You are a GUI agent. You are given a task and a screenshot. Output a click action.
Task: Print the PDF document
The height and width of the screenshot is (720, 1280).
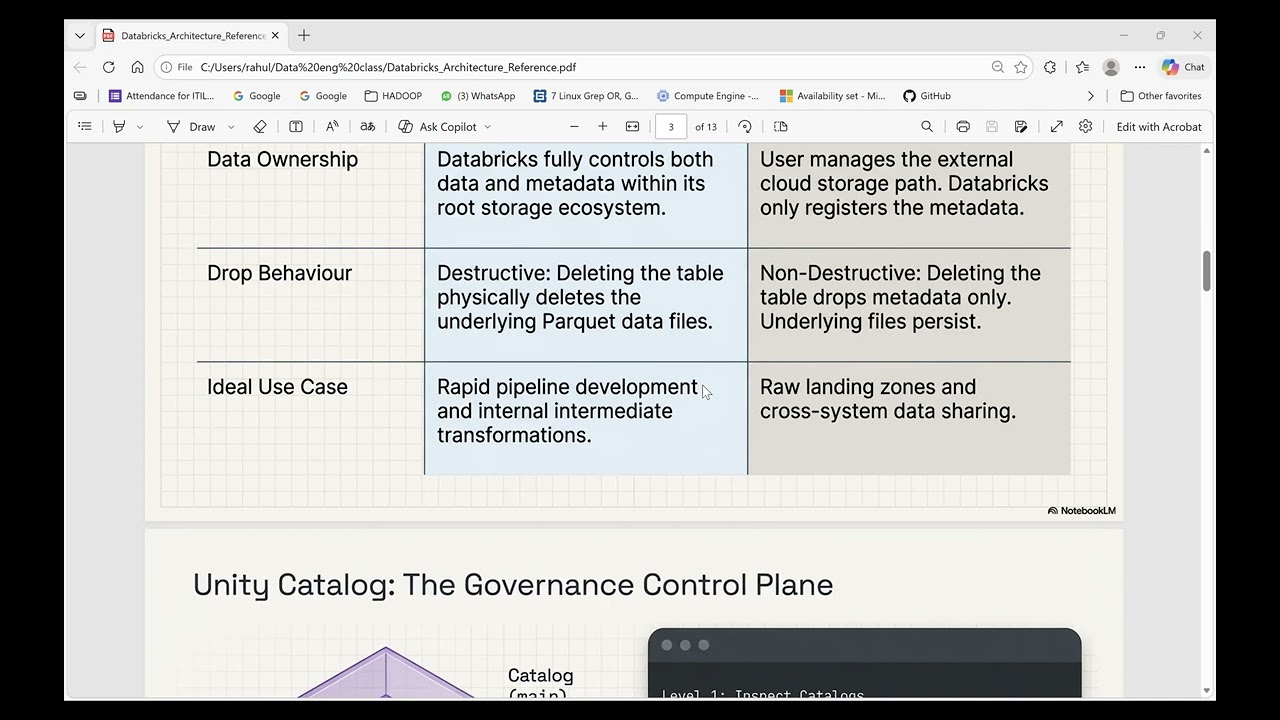tap(963, 127)
